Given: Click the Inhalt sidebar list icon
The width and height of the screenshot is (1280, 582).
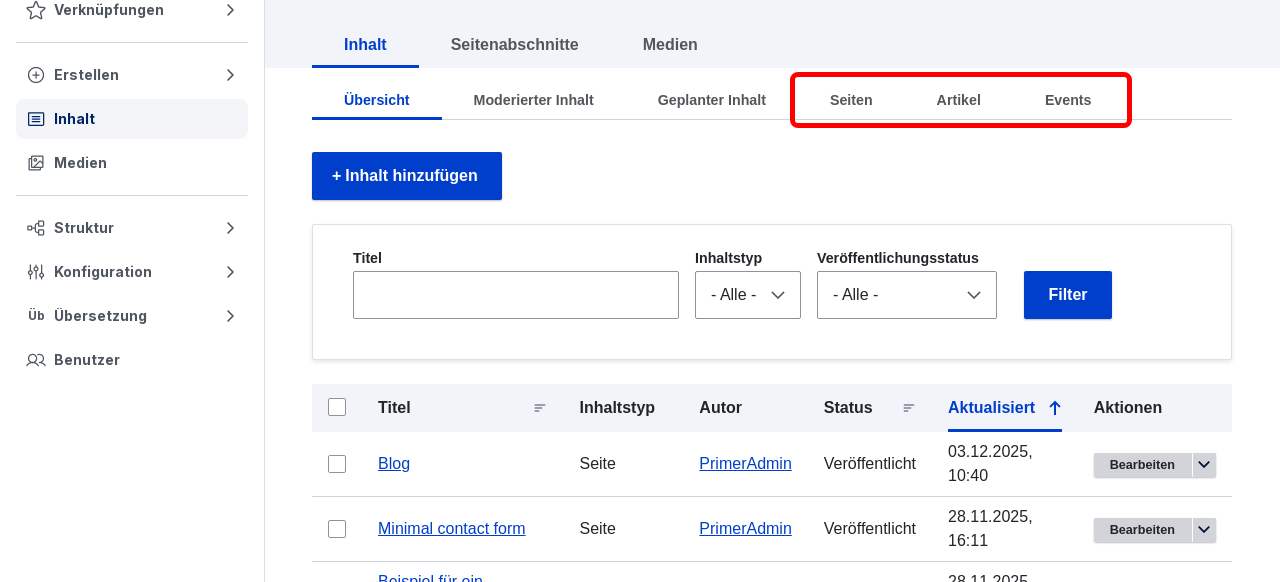Looking at the screenshot, I should (x=36, y=119).
